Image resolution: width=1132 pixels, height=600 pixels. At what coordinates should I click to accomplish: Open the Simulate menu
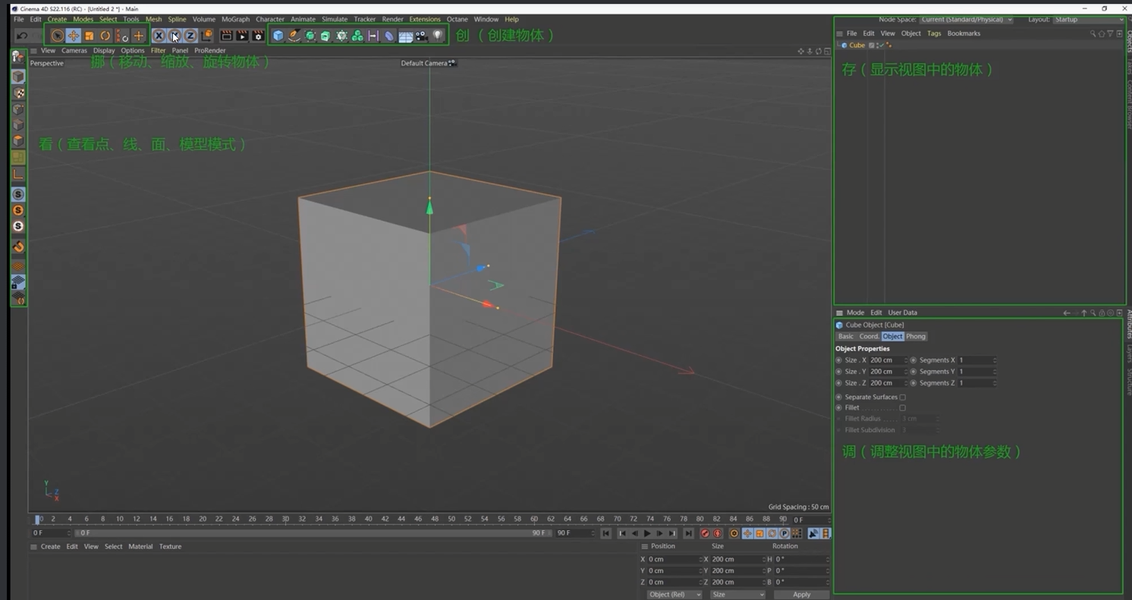click(x=334, y=19)
